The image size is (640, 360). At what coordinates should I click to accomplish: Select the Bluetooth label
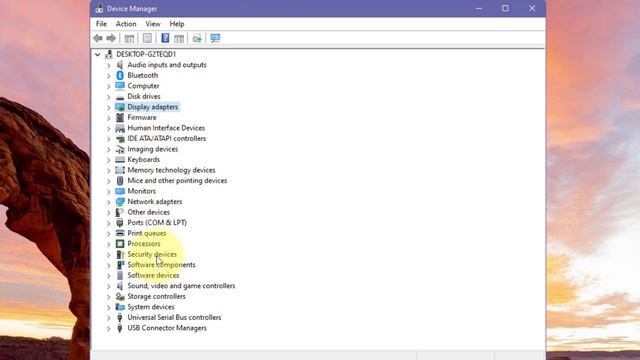pyautogui.click(x=142, y=76)
